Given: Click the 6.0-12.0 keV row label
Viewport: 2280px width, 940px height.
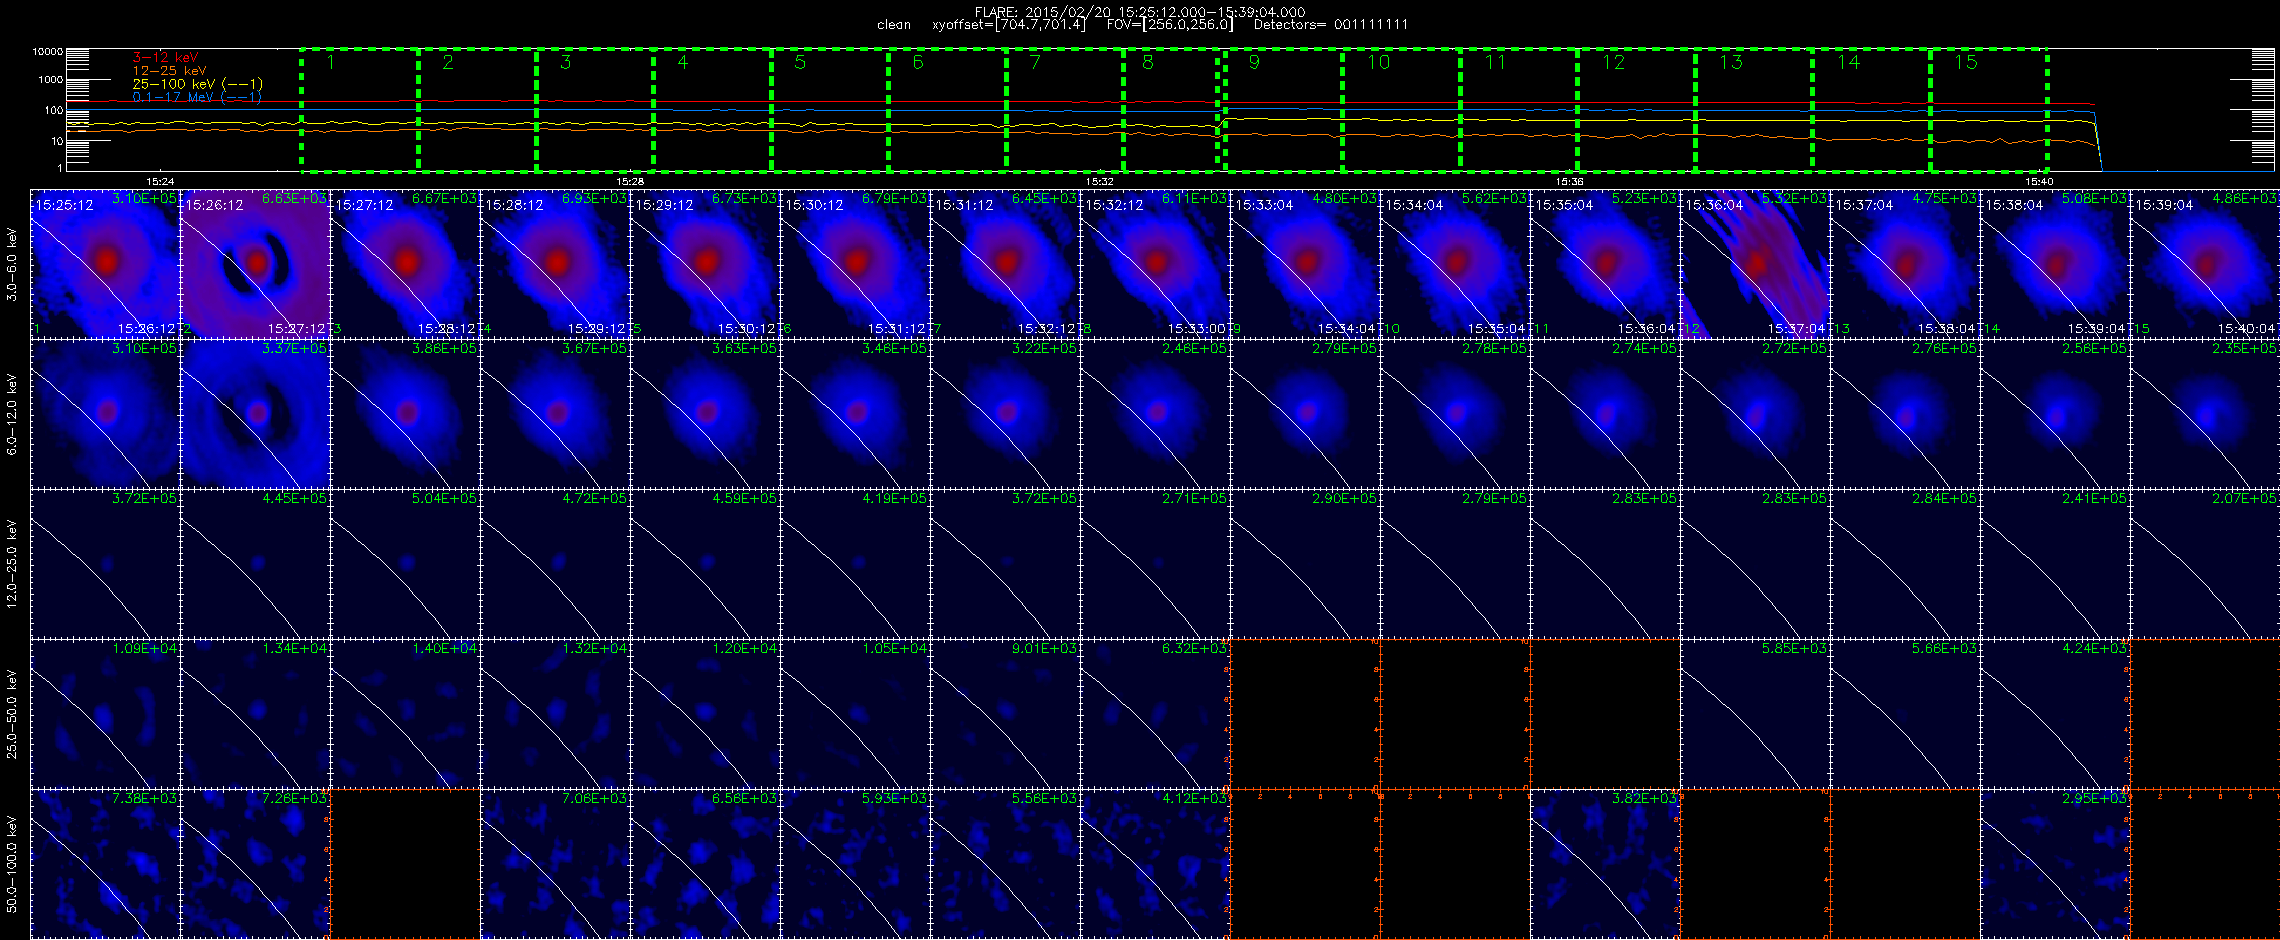Looking at the screenshot, I should pos(12,414).
